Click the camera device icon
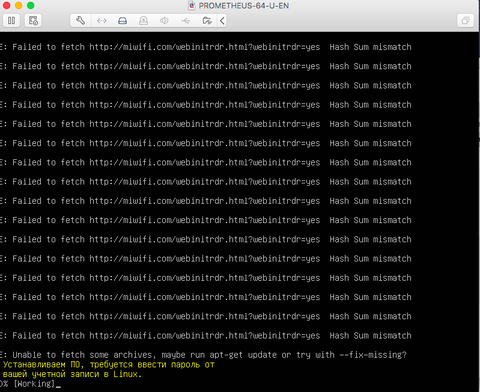Image resolution: width=480 pixels, height=392 pixels. point(144,21)
